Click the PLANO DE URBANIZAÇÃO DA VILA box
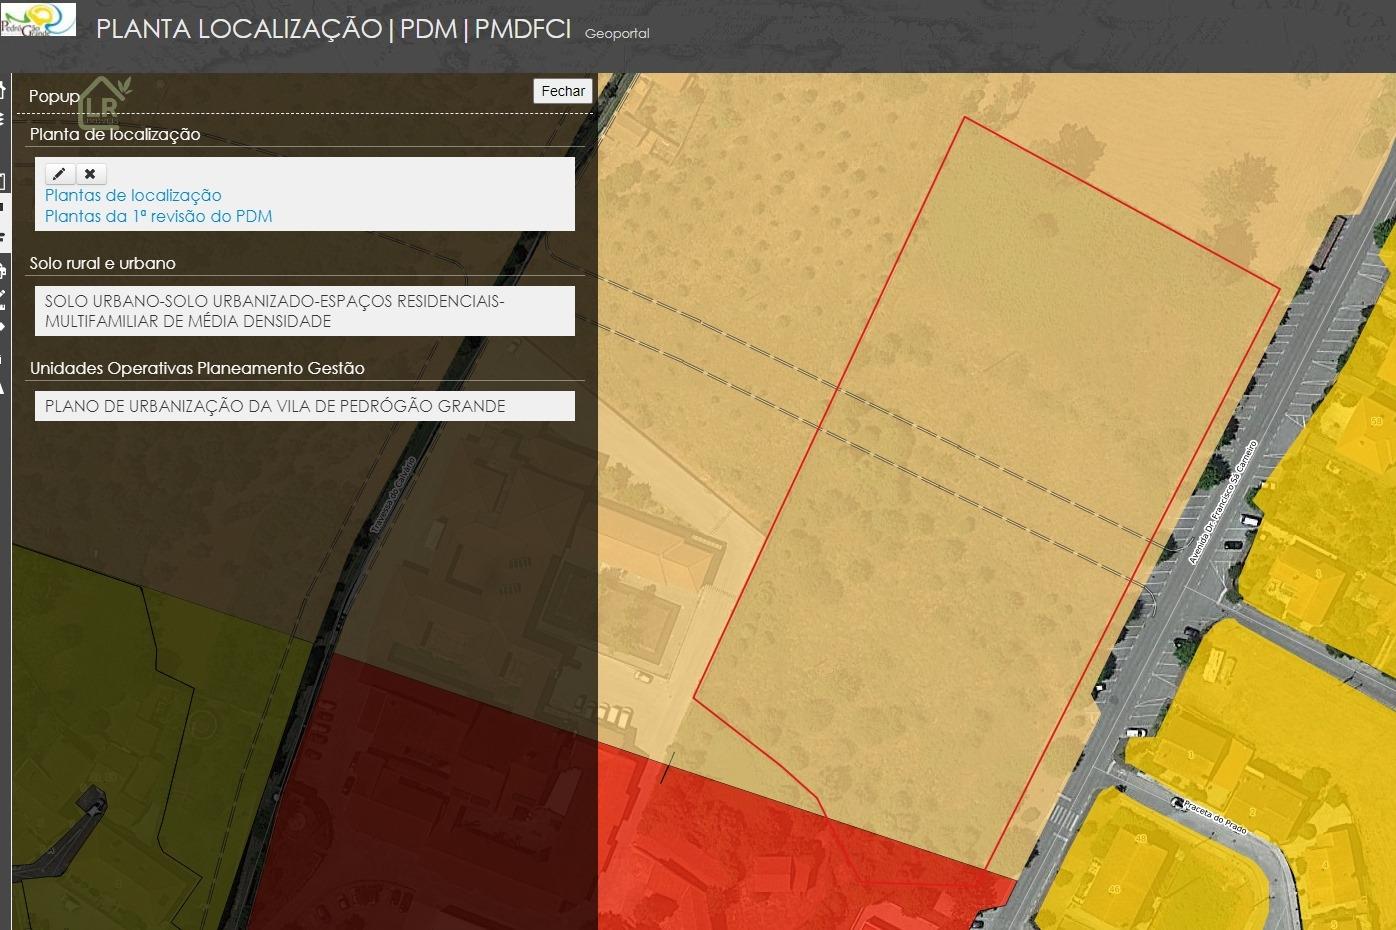Image resolution: width=1396 pixels, height=930 pixels. (304, 406)
